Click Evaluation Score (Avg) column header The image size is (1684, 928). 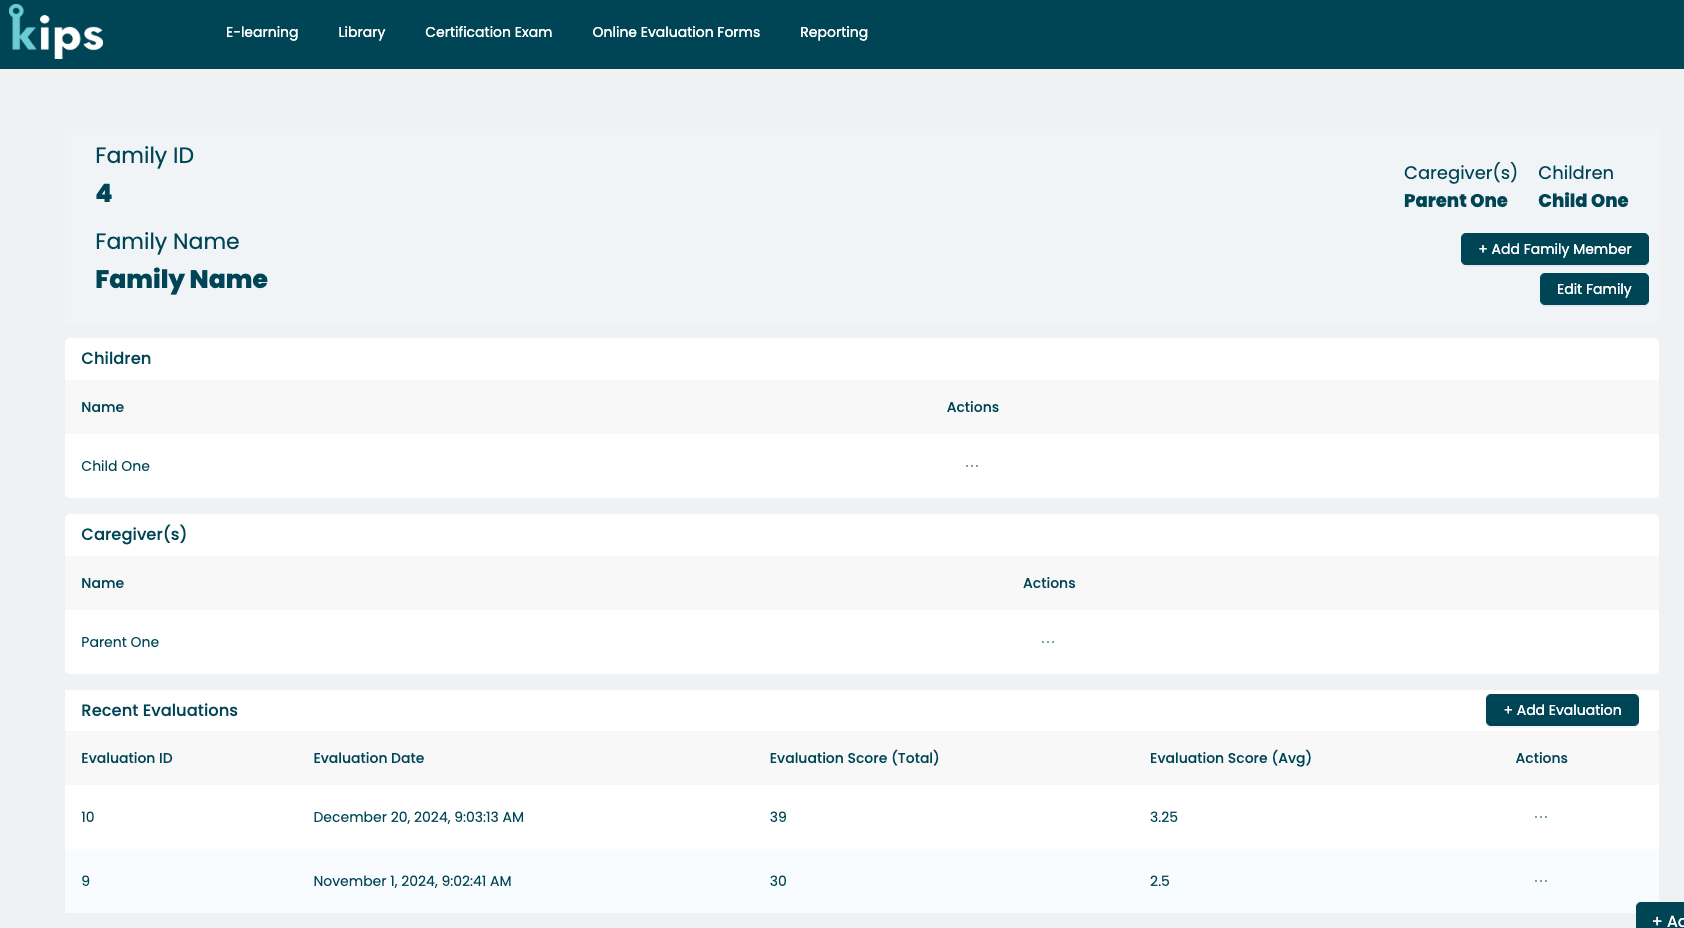coord(1230,758)
